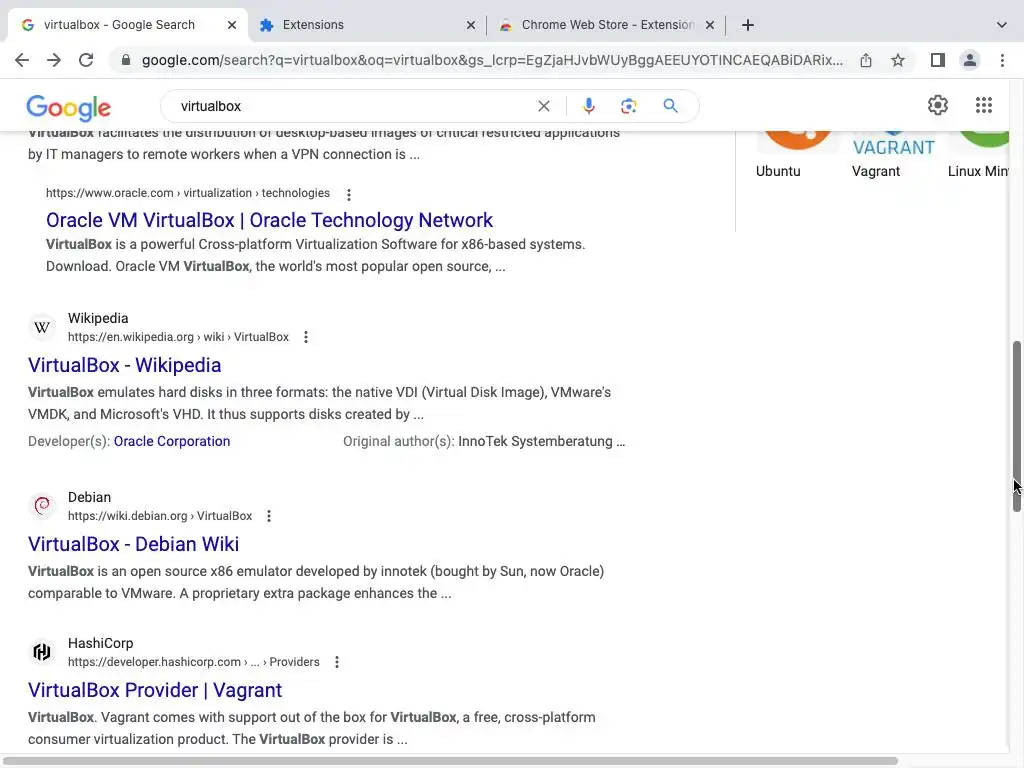Open Google quick settings gear
Image resolution: width=1024 pixels, height=768 pixels.
coord(938,105)
